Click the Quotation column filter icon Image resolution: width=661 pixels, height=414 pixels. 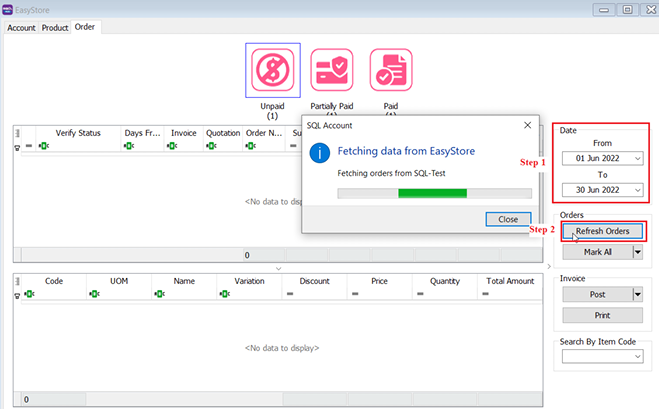click(x=212, y=146)
